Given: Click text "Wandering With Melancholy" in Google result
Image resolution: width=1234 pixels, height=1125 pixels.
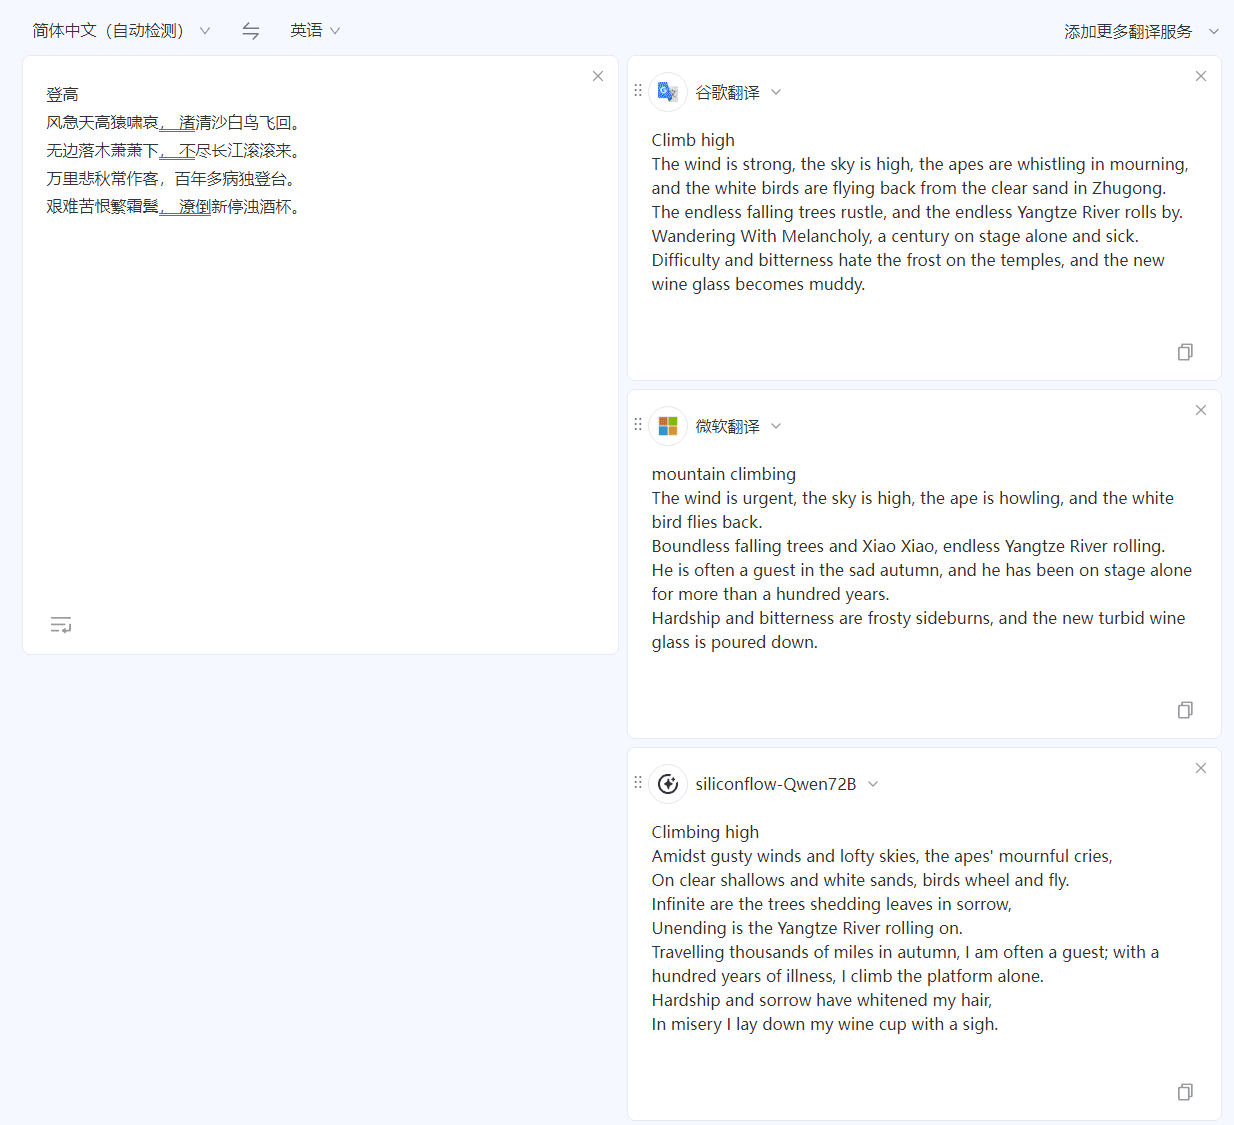Looking at the screenshot, I should (761, 236).
